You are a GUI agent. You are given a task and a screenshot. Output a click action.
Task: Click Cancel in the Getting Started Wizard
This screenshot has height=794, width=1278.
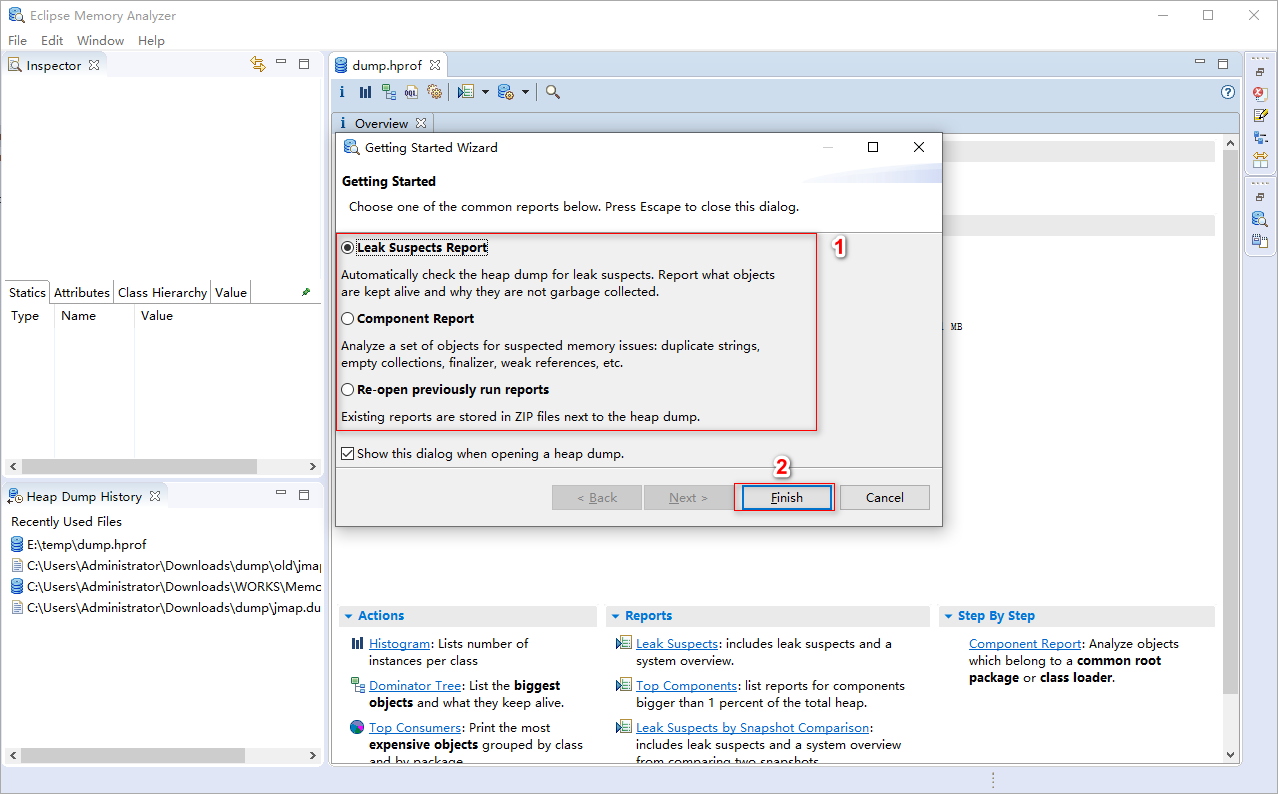point(884,497)
